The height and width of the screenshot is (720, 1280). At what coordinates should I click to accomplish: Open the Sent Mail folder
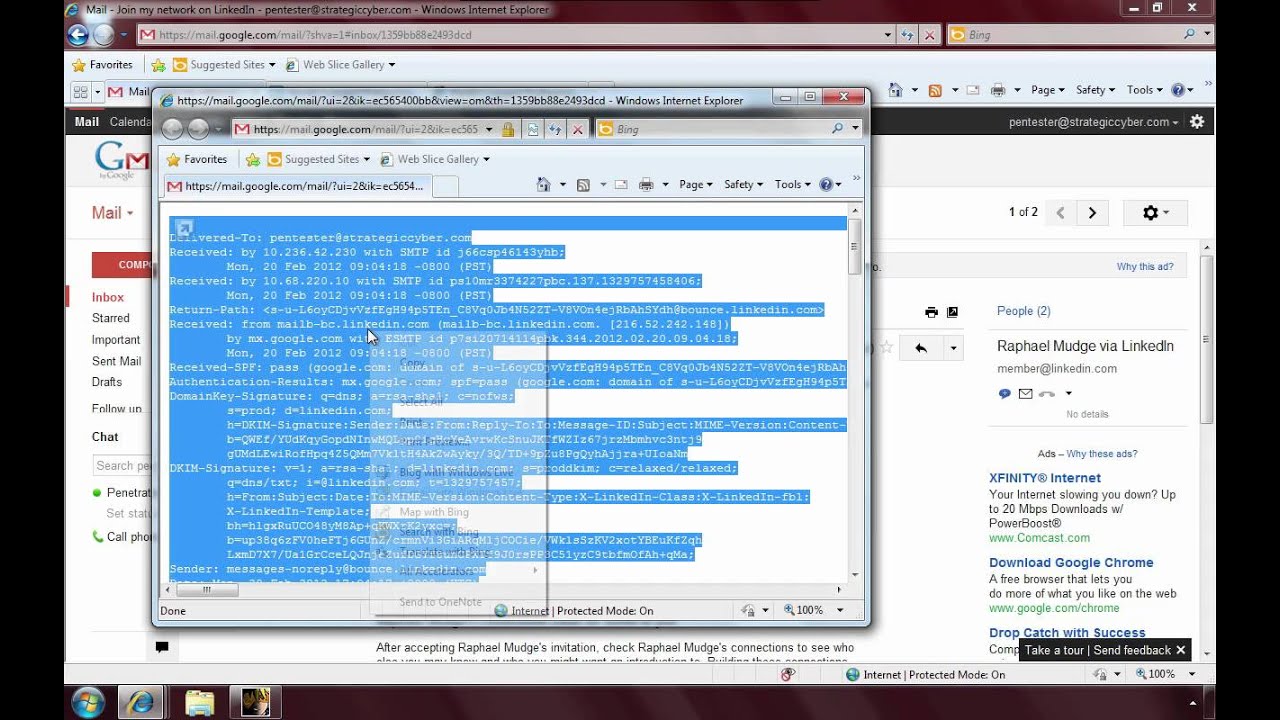tap(116, 361)
